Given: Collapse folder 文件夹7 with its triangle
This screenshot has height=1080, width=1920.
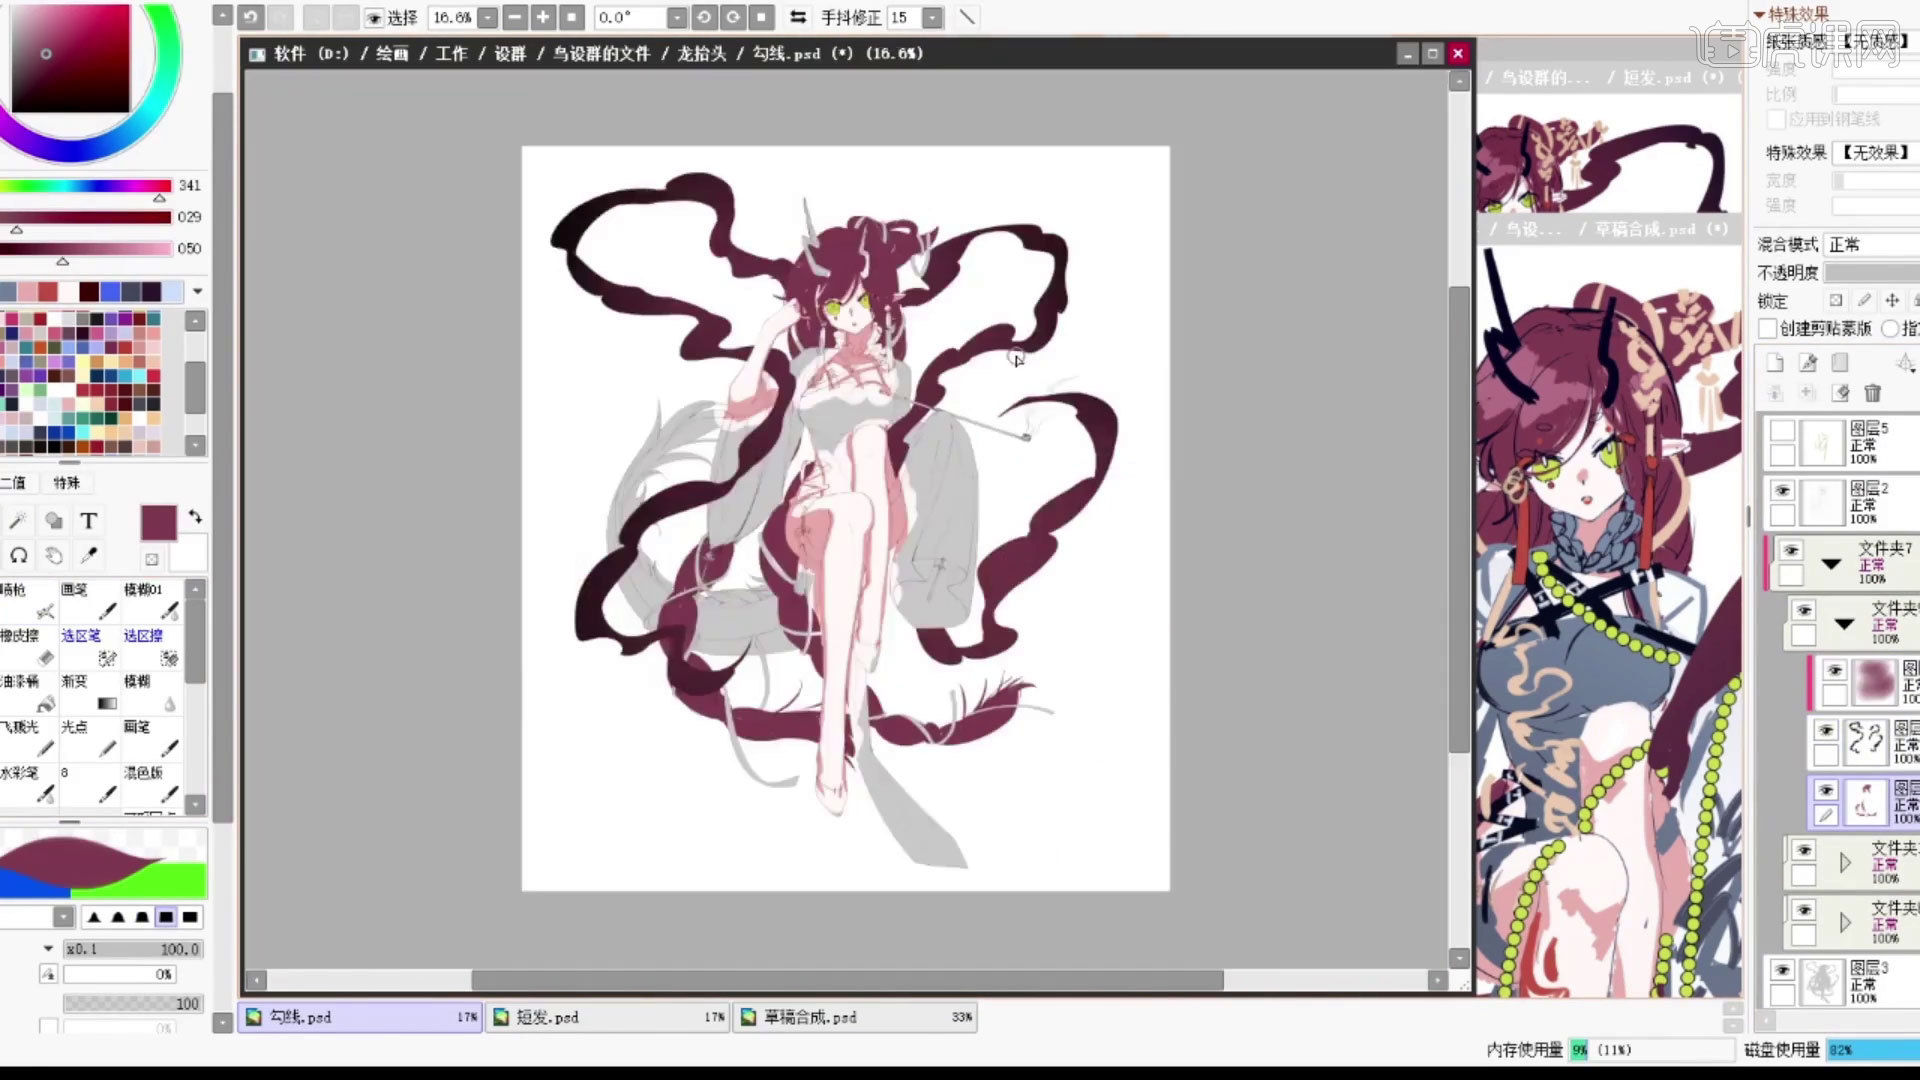Looking at the screenshot, I should 1831,564.
